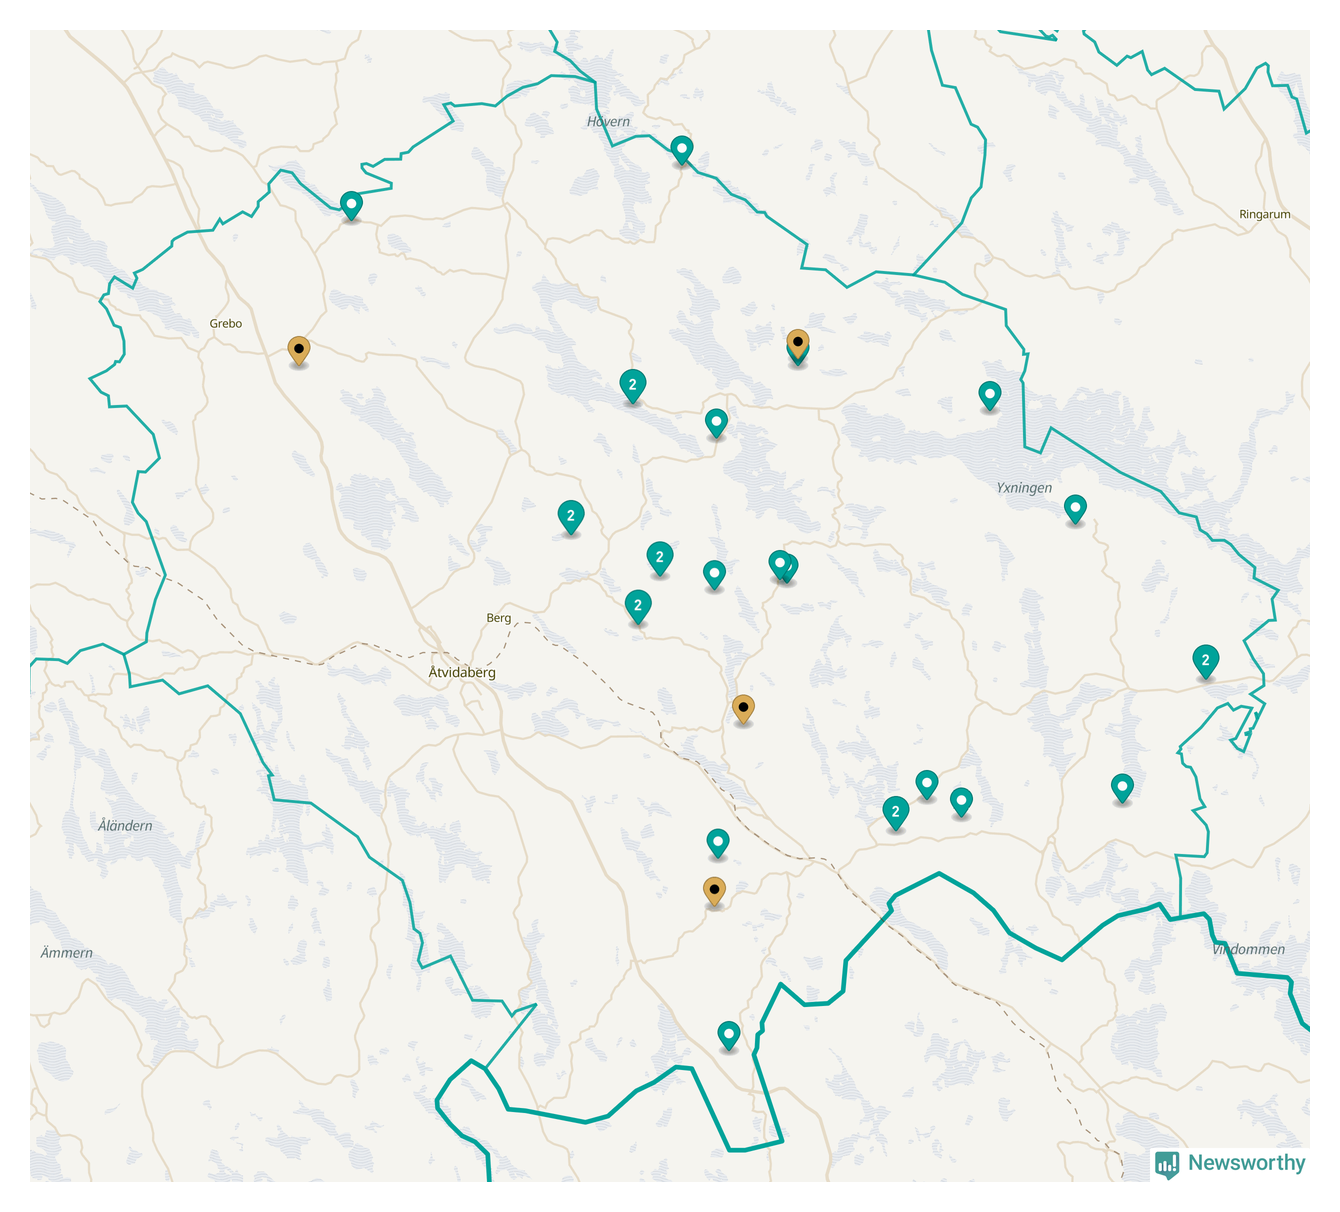Open the easternmost "2" cluster marker
The height and width of the screenshot is (1212, 1340).
(1205, 660)
